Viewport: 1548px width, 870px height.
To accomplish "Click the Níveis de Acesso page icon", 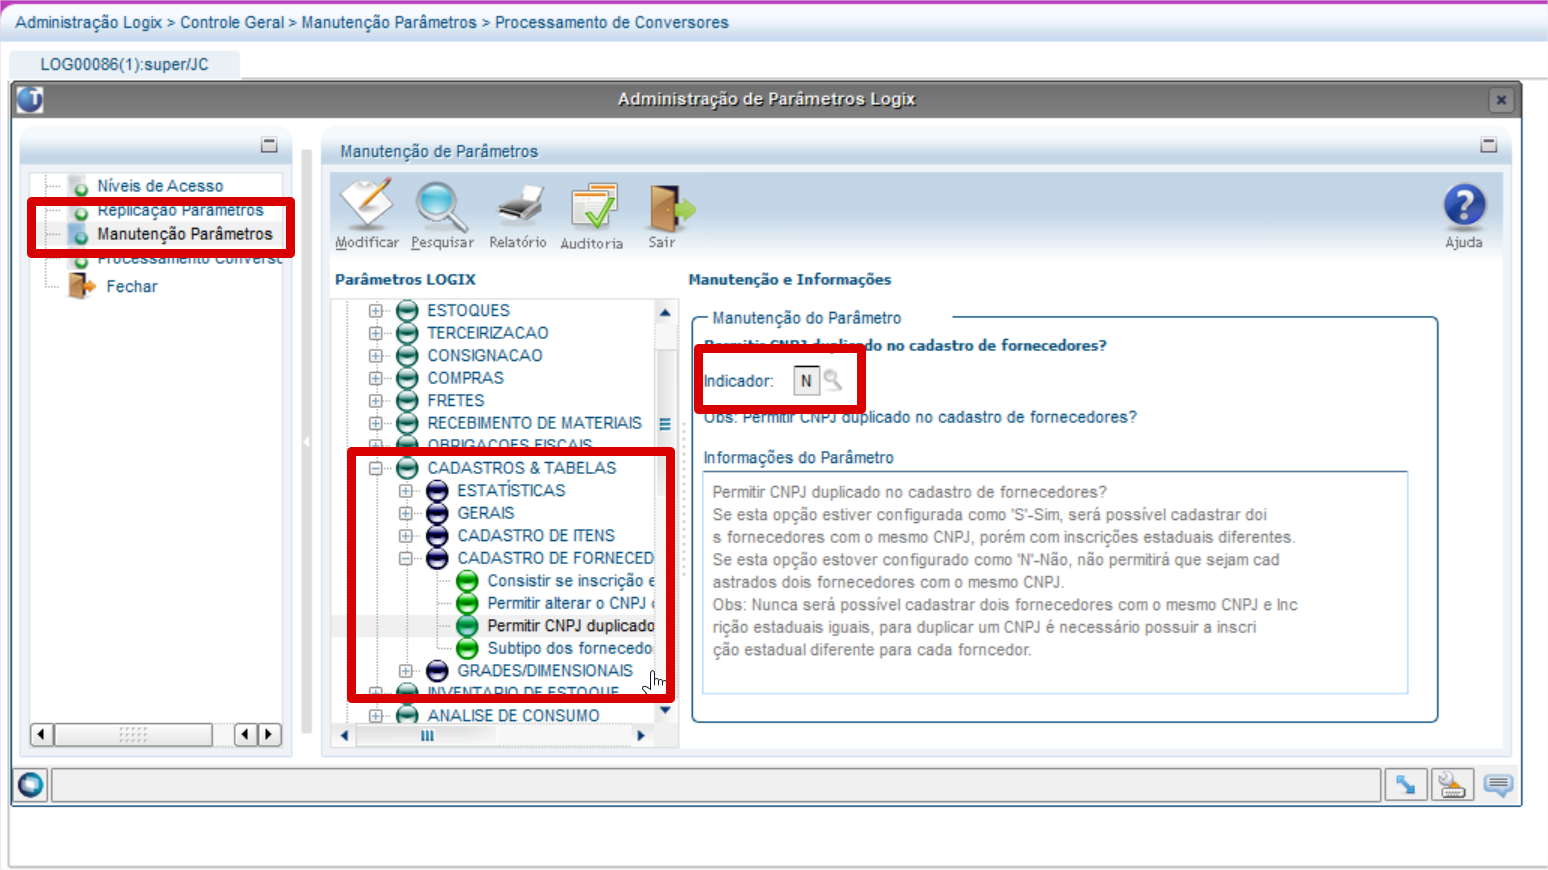I will 79,186.
